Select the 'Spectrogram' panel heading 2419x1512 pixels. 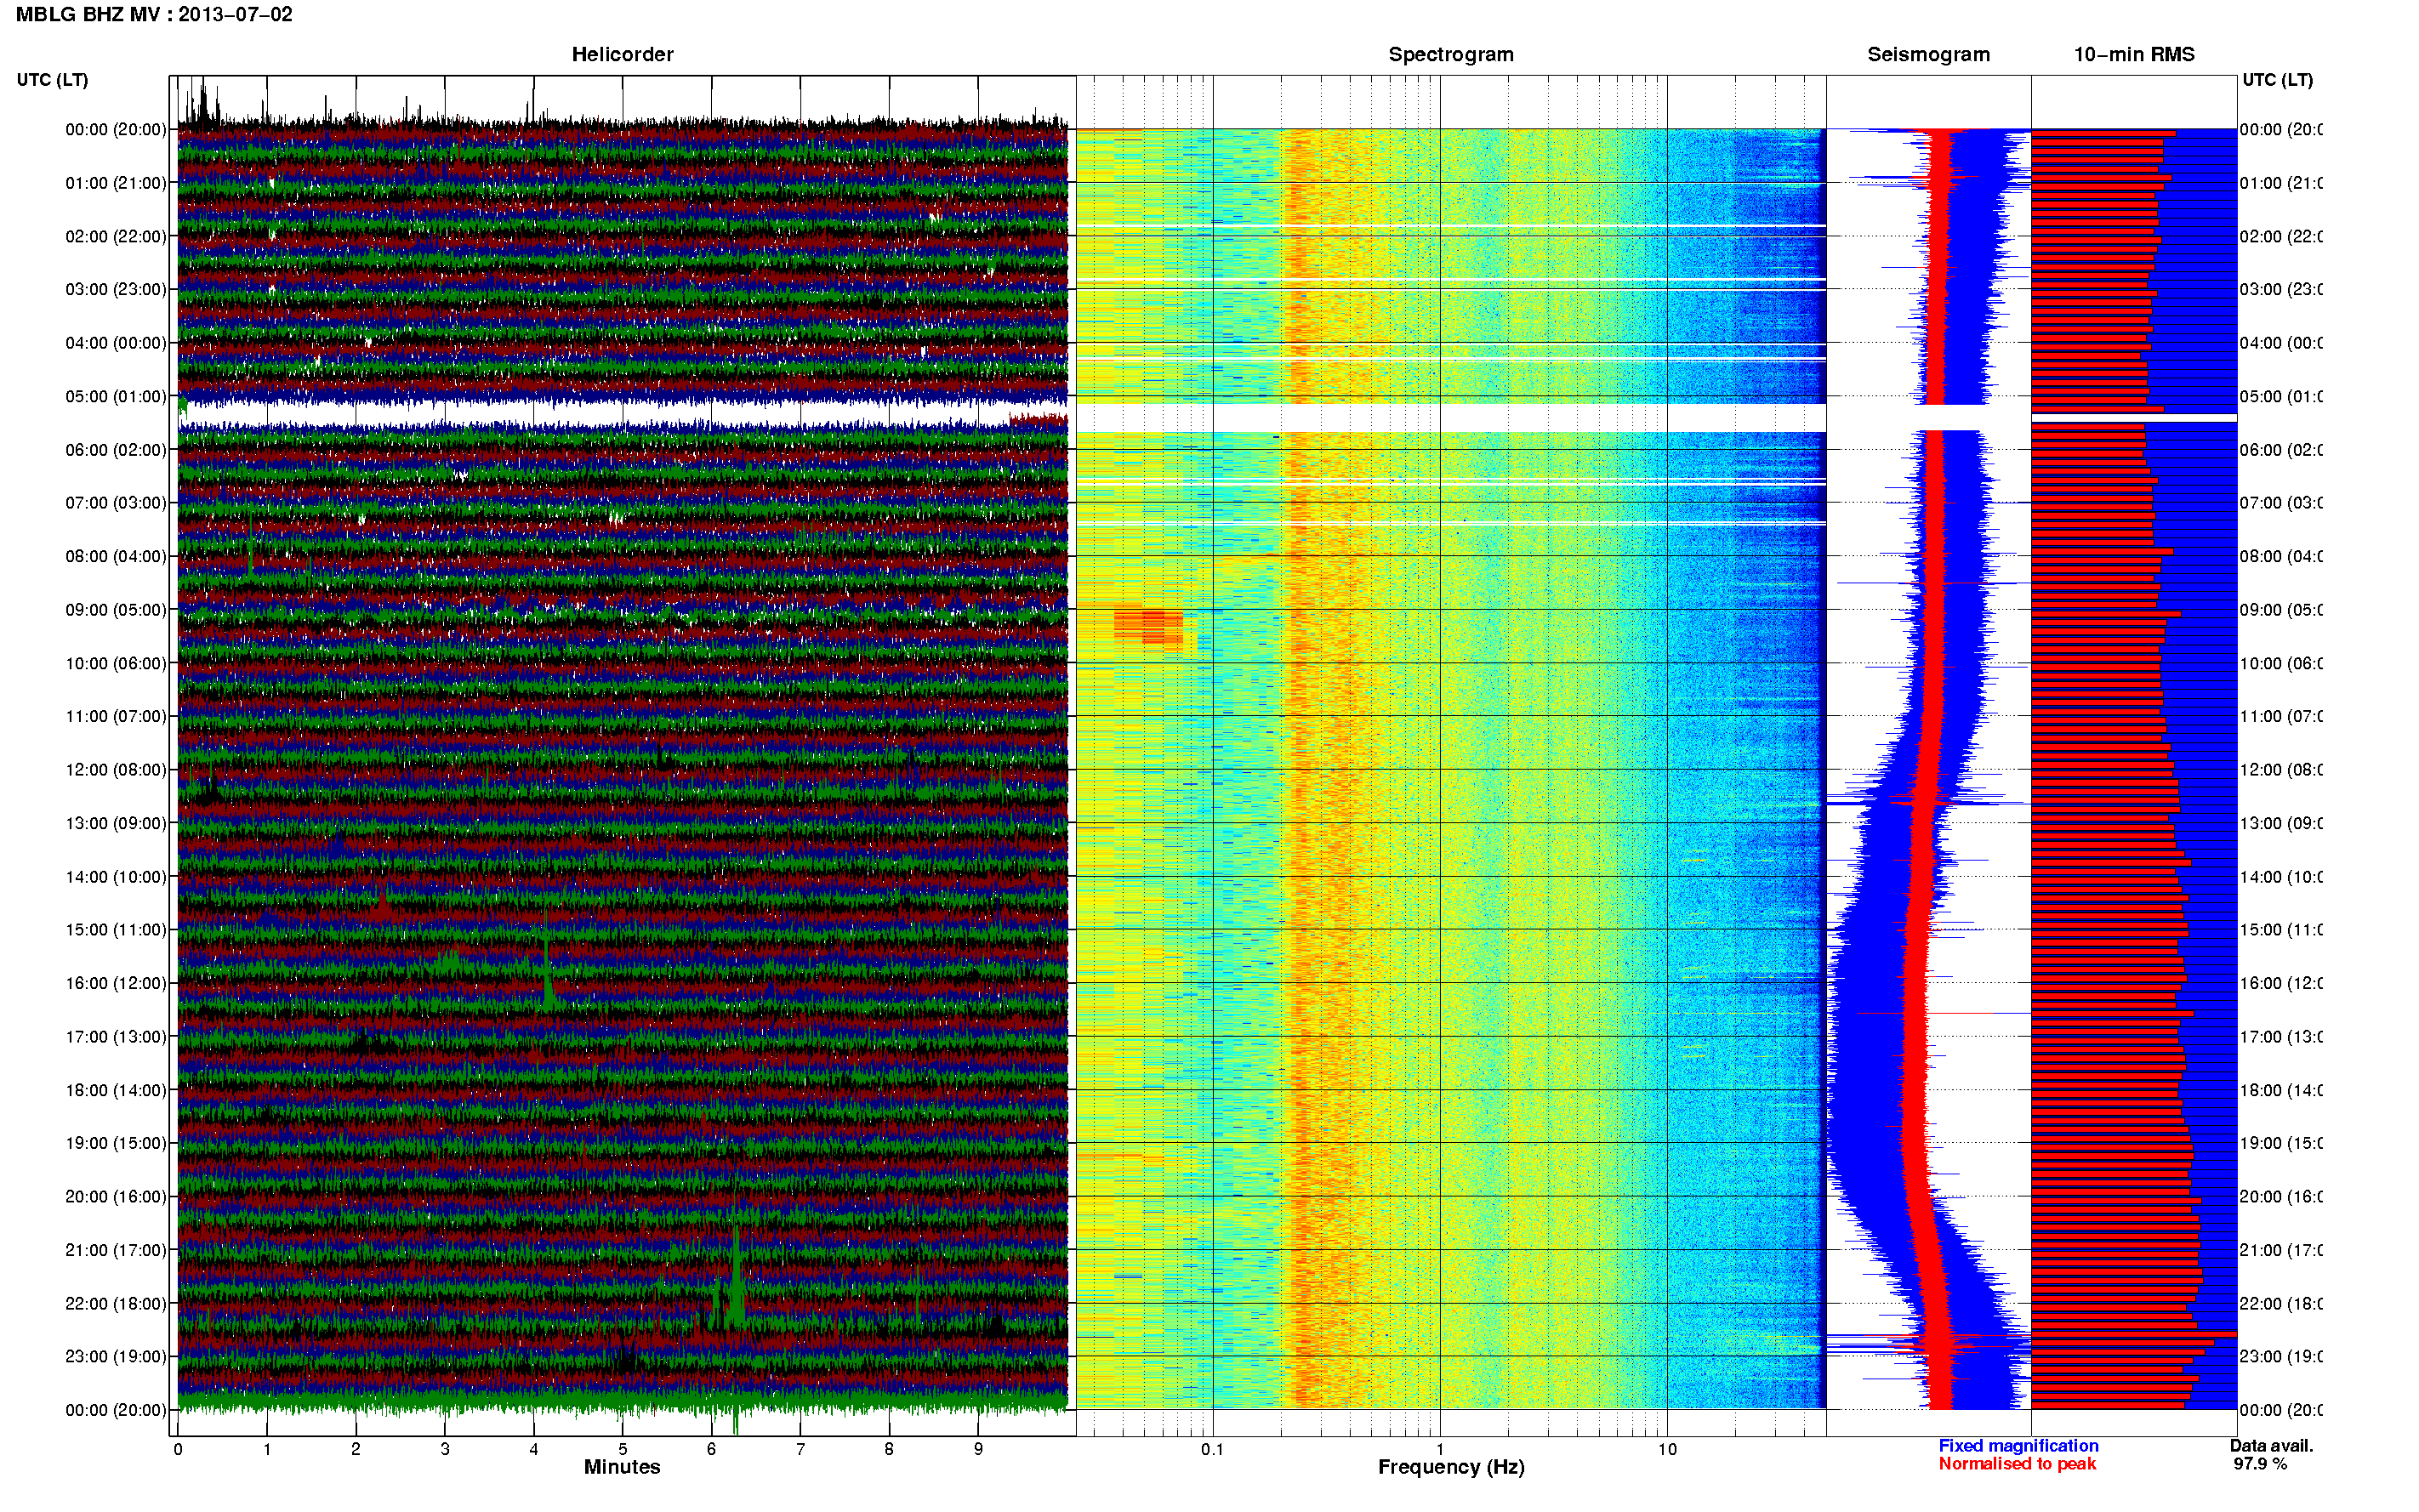pos(1451,55)
